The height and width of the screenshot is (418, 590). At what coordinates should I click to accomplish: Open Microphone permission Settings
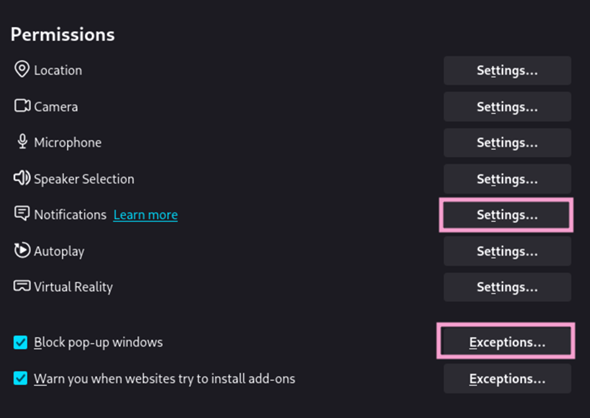[x=507, y=143]
